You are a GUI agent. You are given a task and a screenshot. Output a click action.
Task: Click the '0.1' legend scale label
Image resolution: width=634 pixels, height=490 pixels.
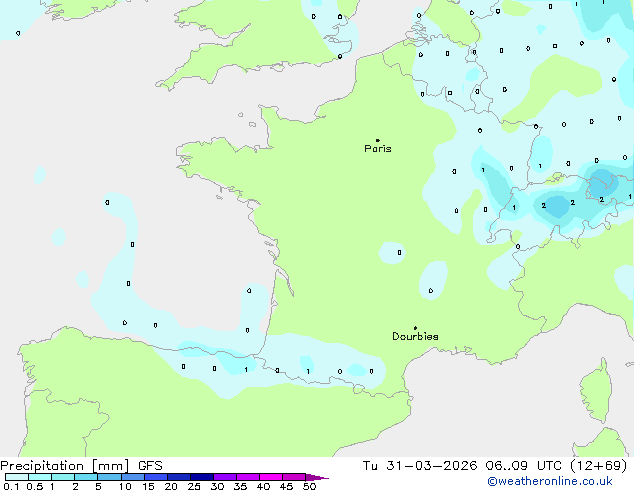[x=9, y=486]
